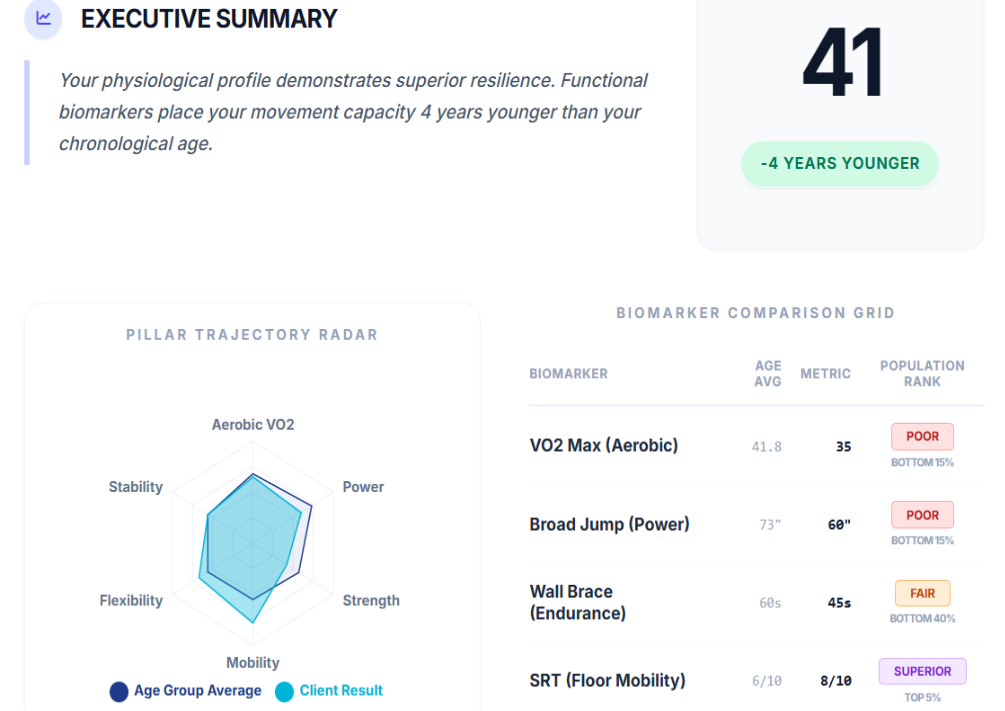Click the SUPERIOR badge for SRT
1005x711 pixels.
pos(922,671)
